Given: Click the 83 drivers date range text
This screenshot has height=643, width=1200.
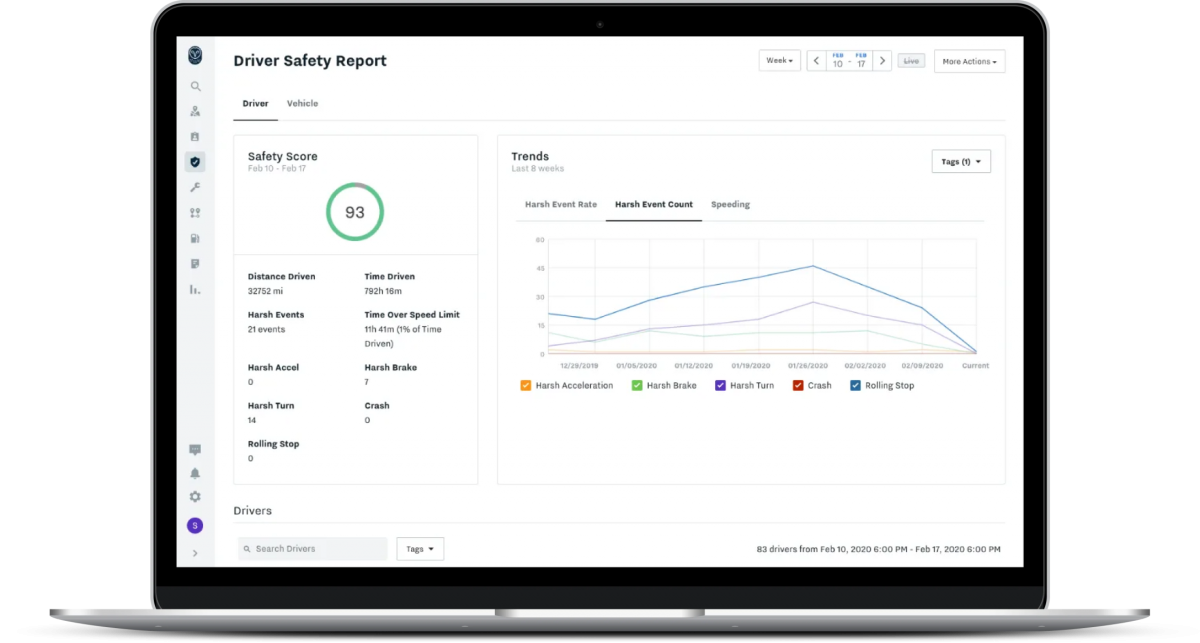Looking at the screenshot, I should point(879,549).
